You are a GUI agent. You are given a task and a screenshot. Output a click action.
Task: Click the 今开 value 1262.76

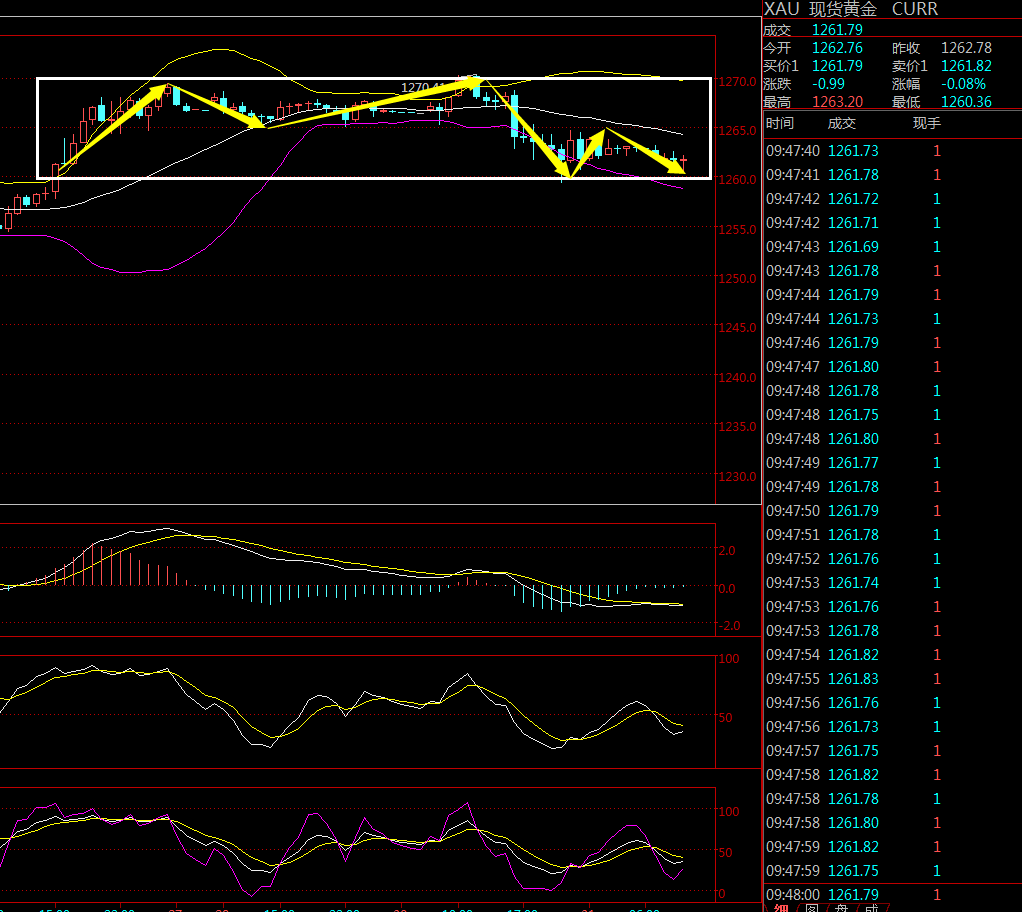(837, 48)
